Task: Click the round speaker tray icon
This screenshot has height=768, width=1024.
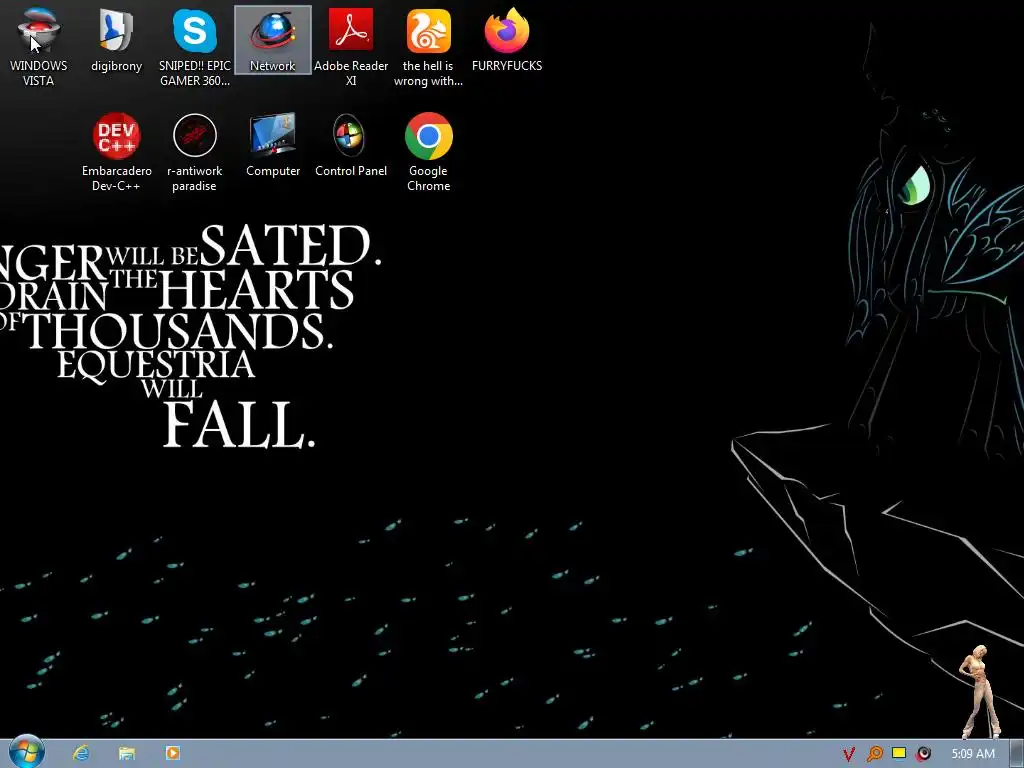Action: coord(923,754)
